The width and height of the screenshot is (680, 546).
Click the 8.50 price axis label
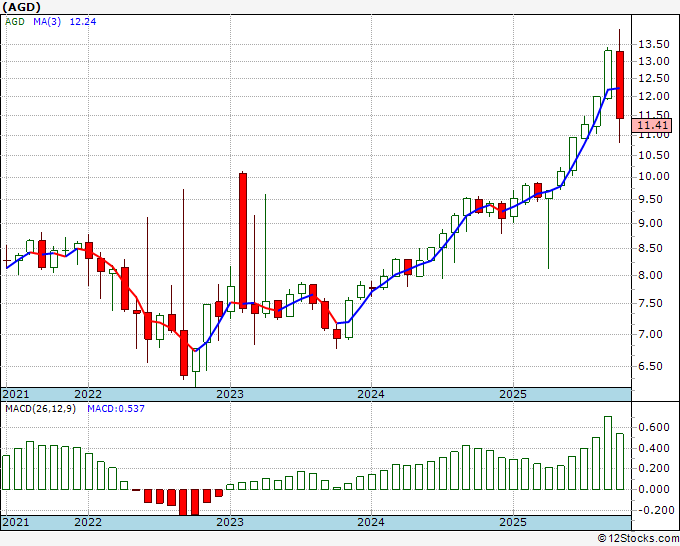(x=650, y=248)
